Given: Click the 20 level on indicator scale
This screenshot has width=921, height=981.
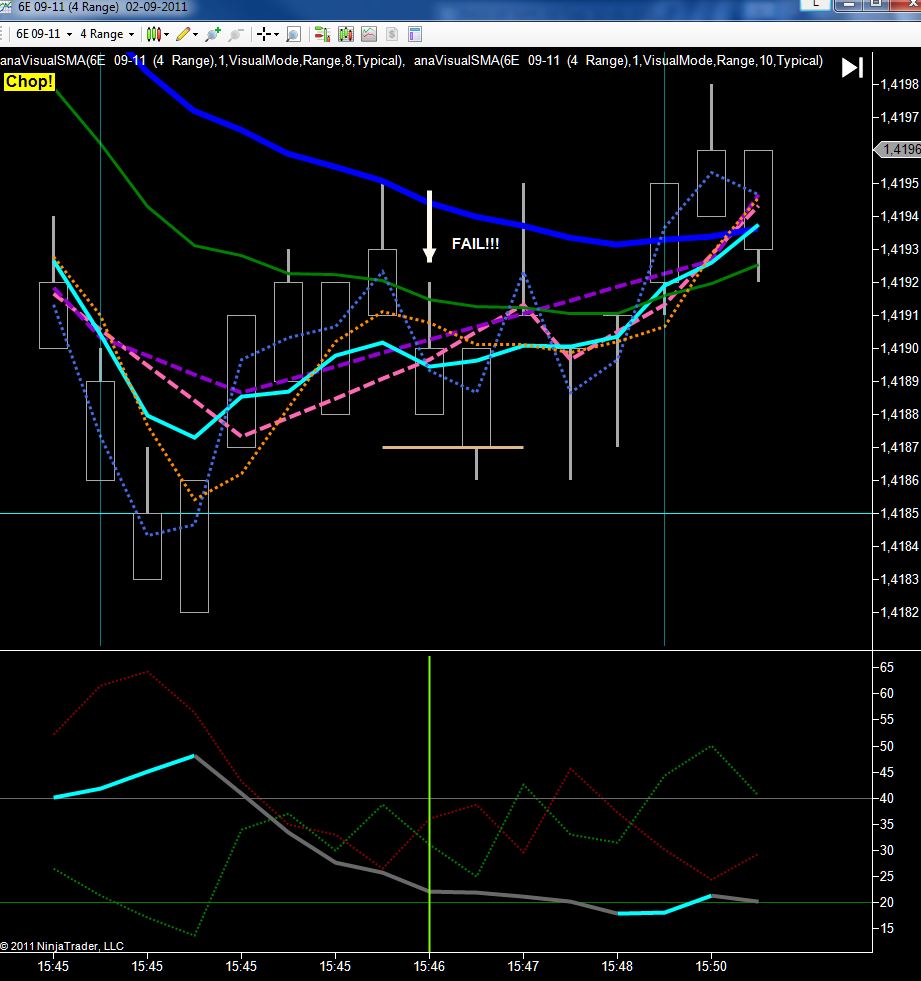Looking at the screenshot, I should click(x=887, y=902).
